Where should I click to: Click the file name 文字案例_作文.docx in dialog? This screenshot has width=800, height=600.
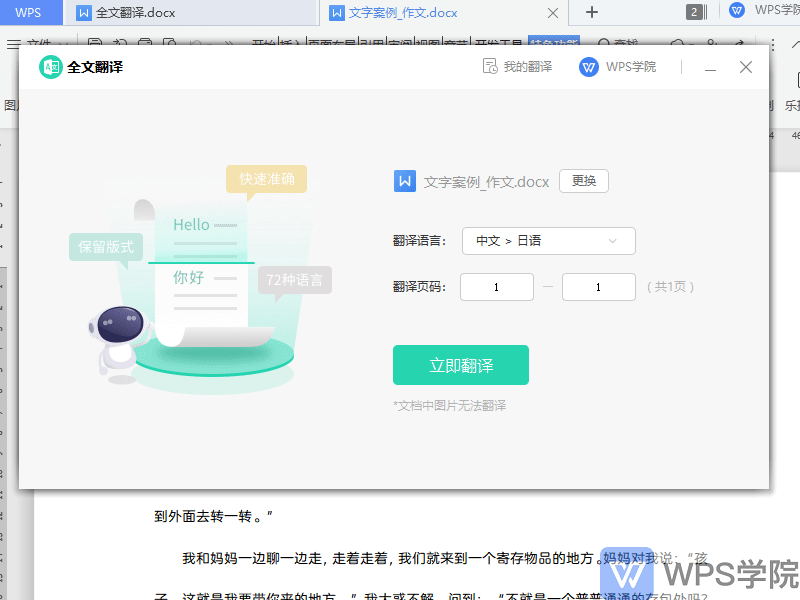[x=486, y=182]
